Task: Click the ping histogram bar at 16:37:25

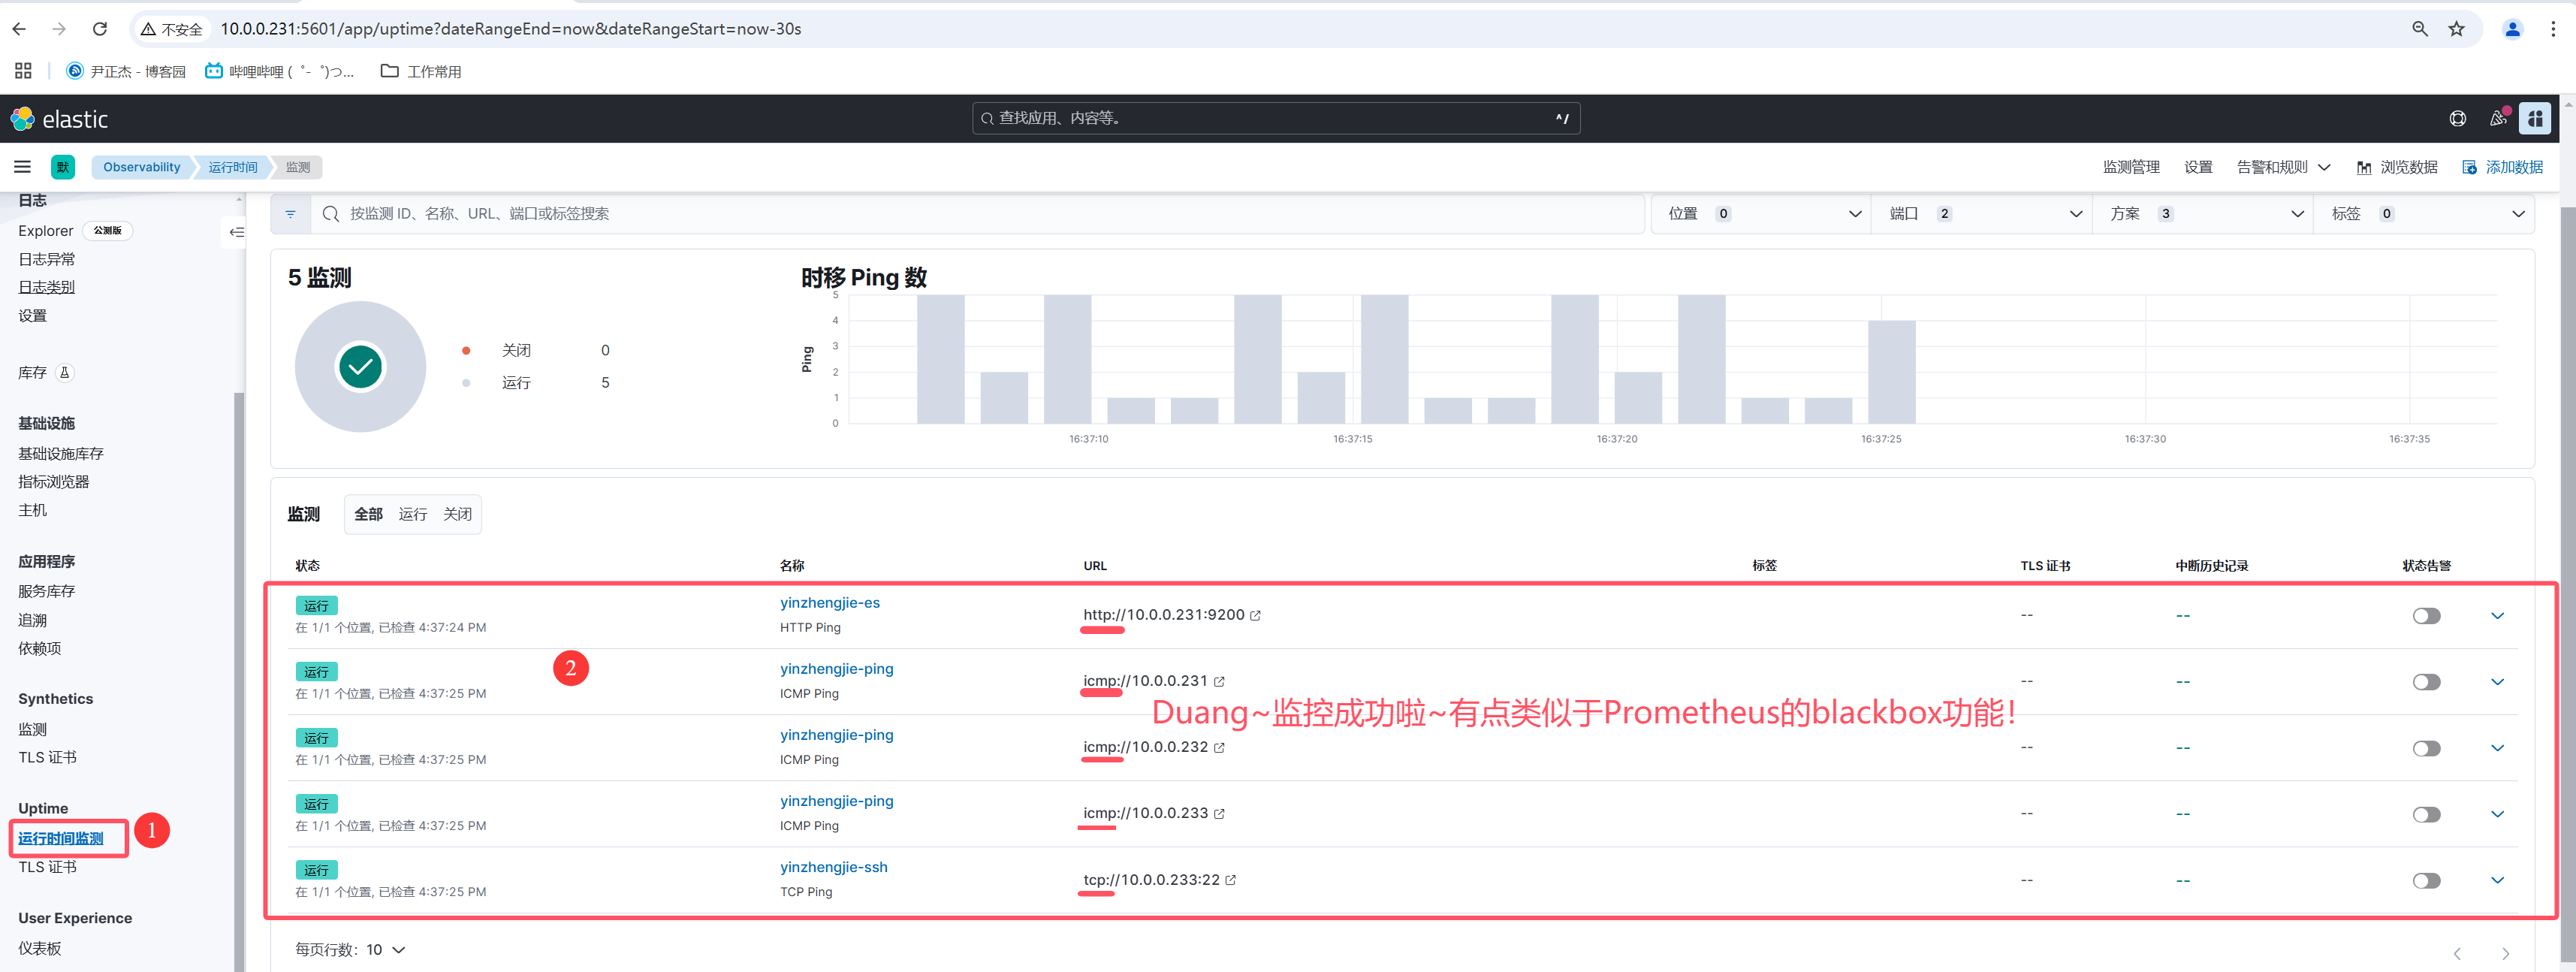Action: [x=1892, y=372]
